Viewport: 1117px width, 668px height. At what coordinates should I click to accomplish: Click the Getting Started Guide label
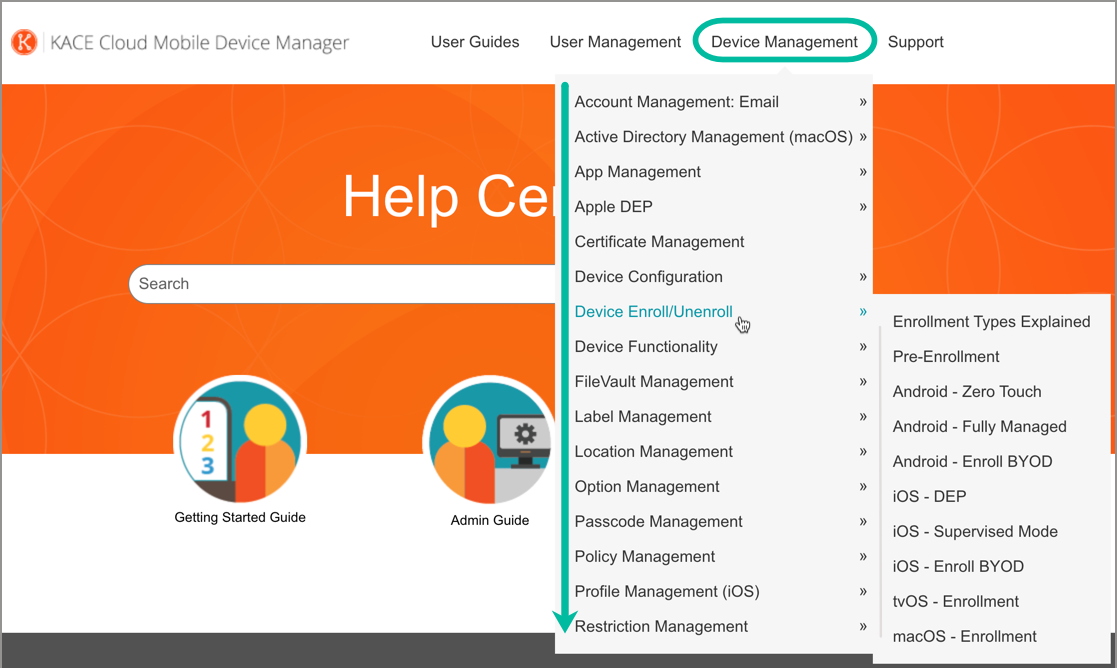point(240,518)
